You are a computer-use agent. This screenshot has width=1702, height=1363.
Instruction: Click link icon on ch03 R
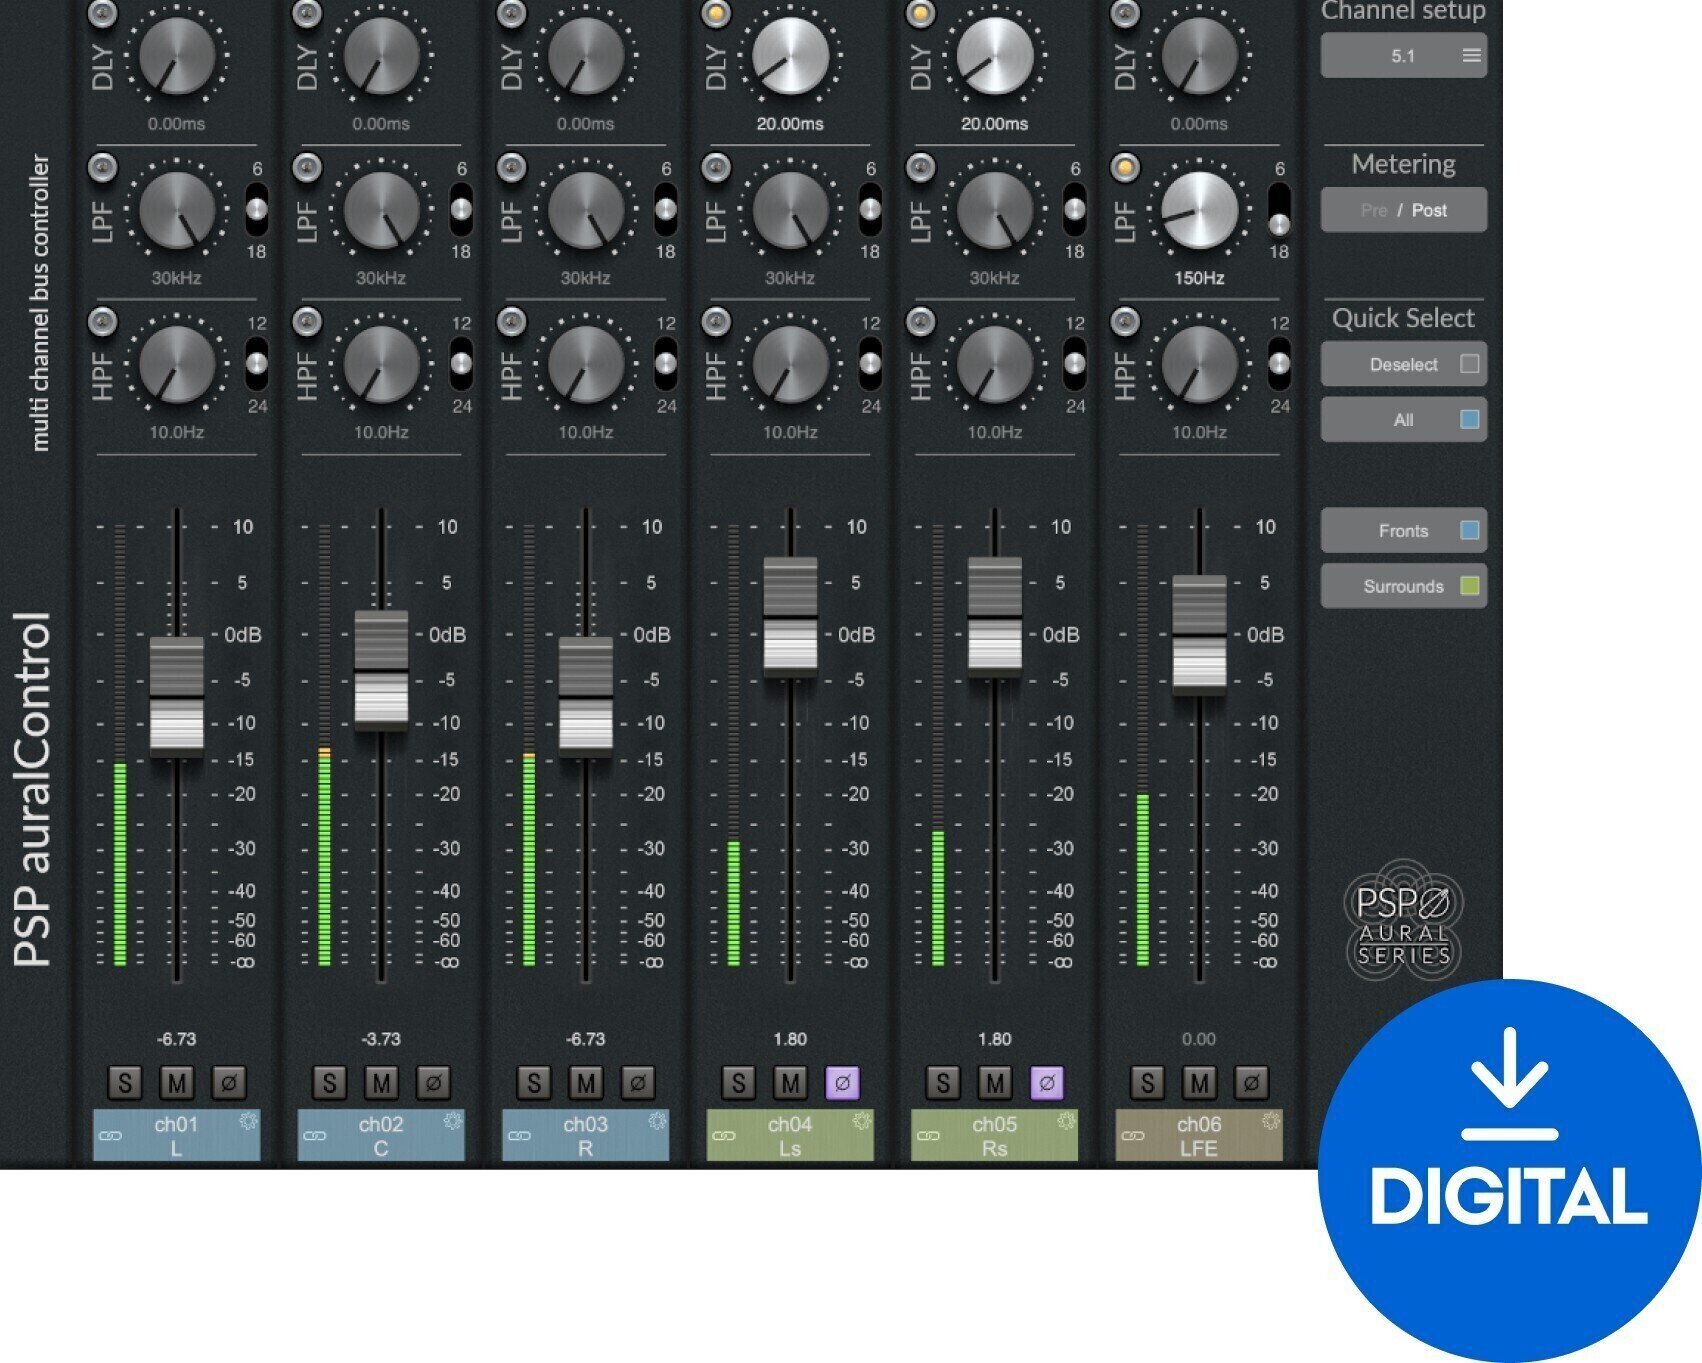click(x=519, y=1137)
